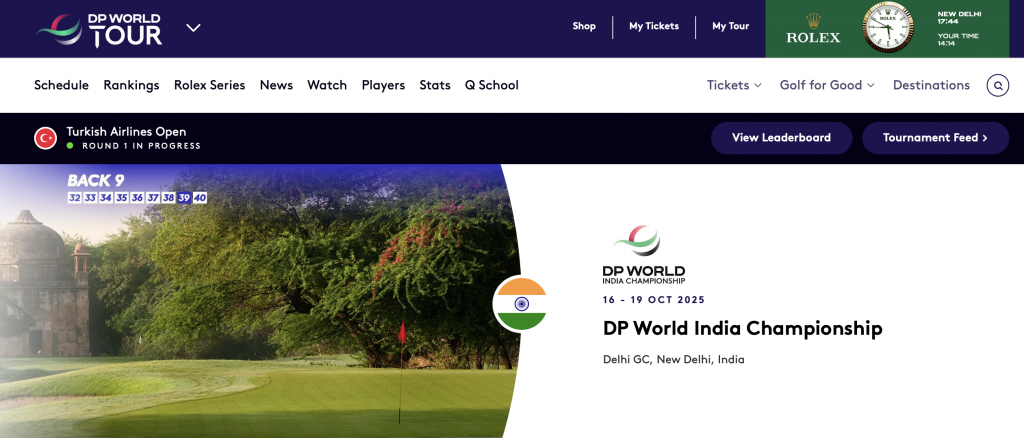Click the Rolex logo banner

813,29
